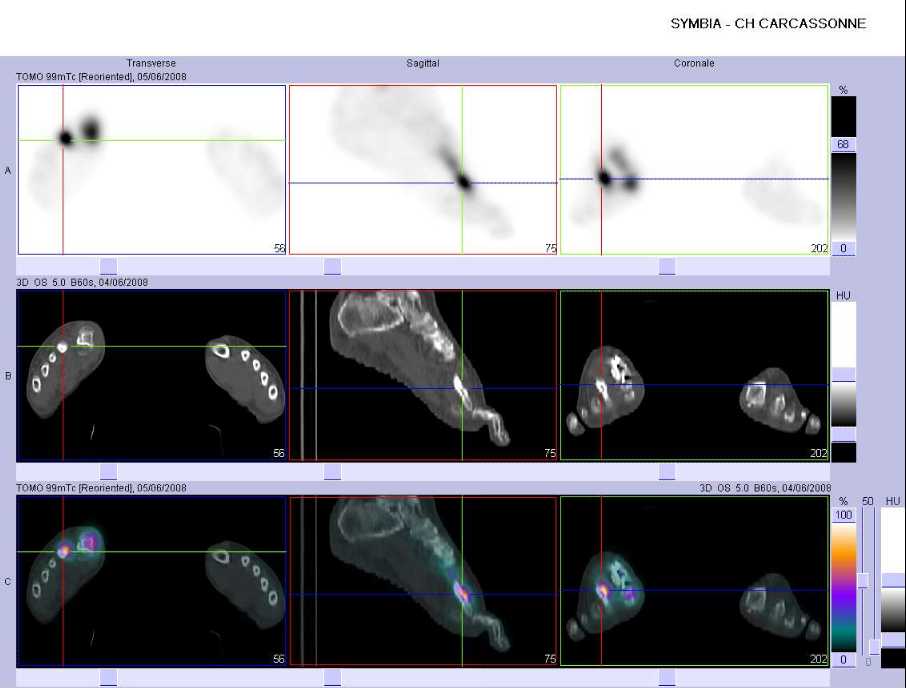This screenshot has width=906, height=688.
Task: Move the row A sagittal slice slider thumb
Action: click(x=332, y=266)
